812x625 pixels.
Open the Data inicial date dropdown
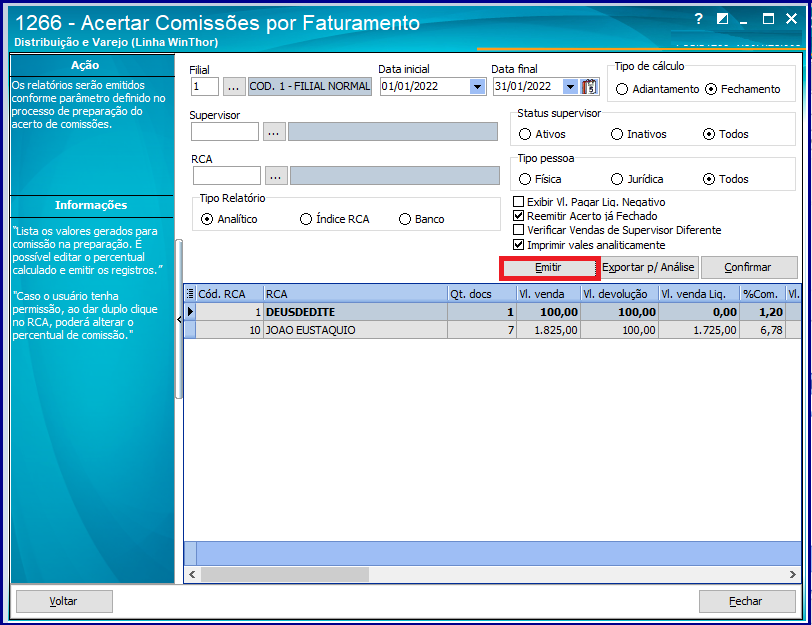point(477,86)
